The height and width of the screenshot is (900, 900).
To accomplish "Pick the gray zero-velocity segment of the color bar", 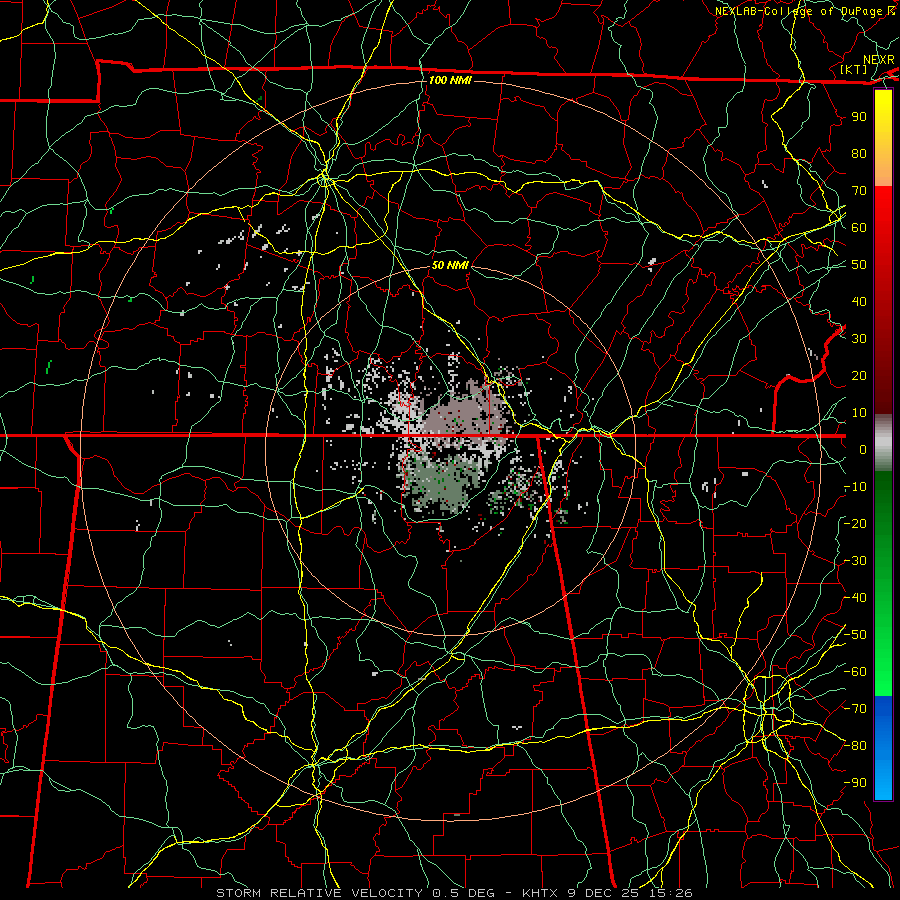I will (883, 442).
